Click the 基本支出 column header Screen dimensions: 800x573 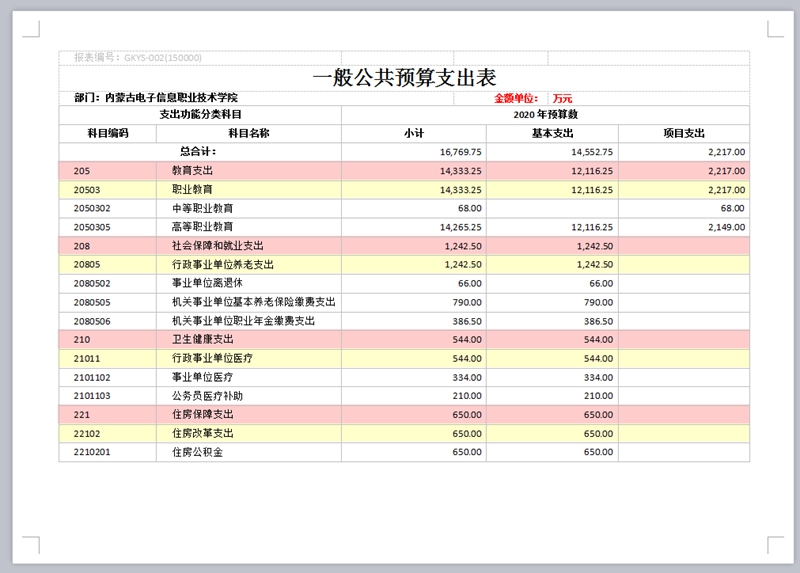552,133
